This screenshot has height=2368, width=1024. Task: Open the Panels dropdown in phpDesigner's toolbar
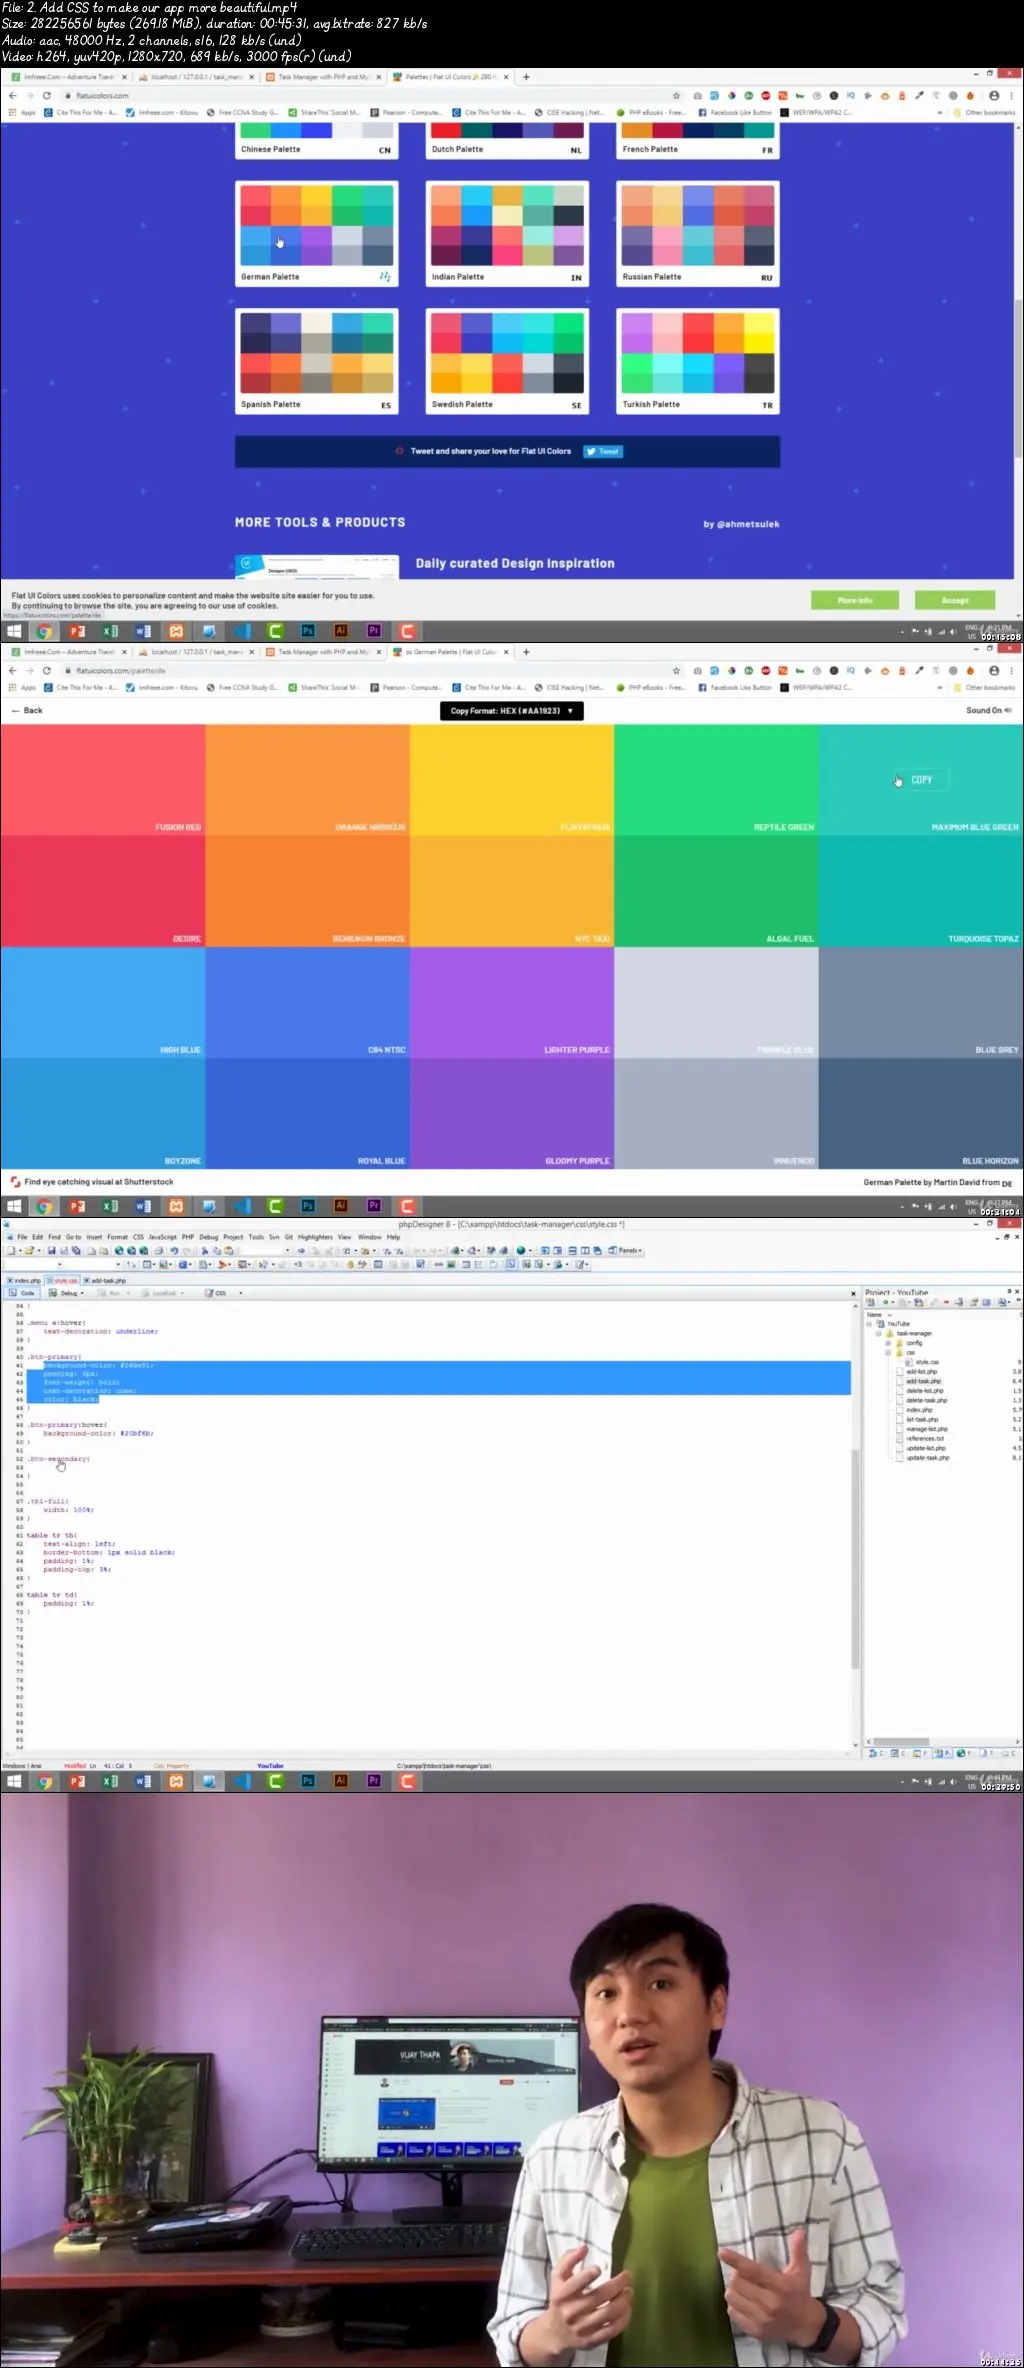point(626,1250)
